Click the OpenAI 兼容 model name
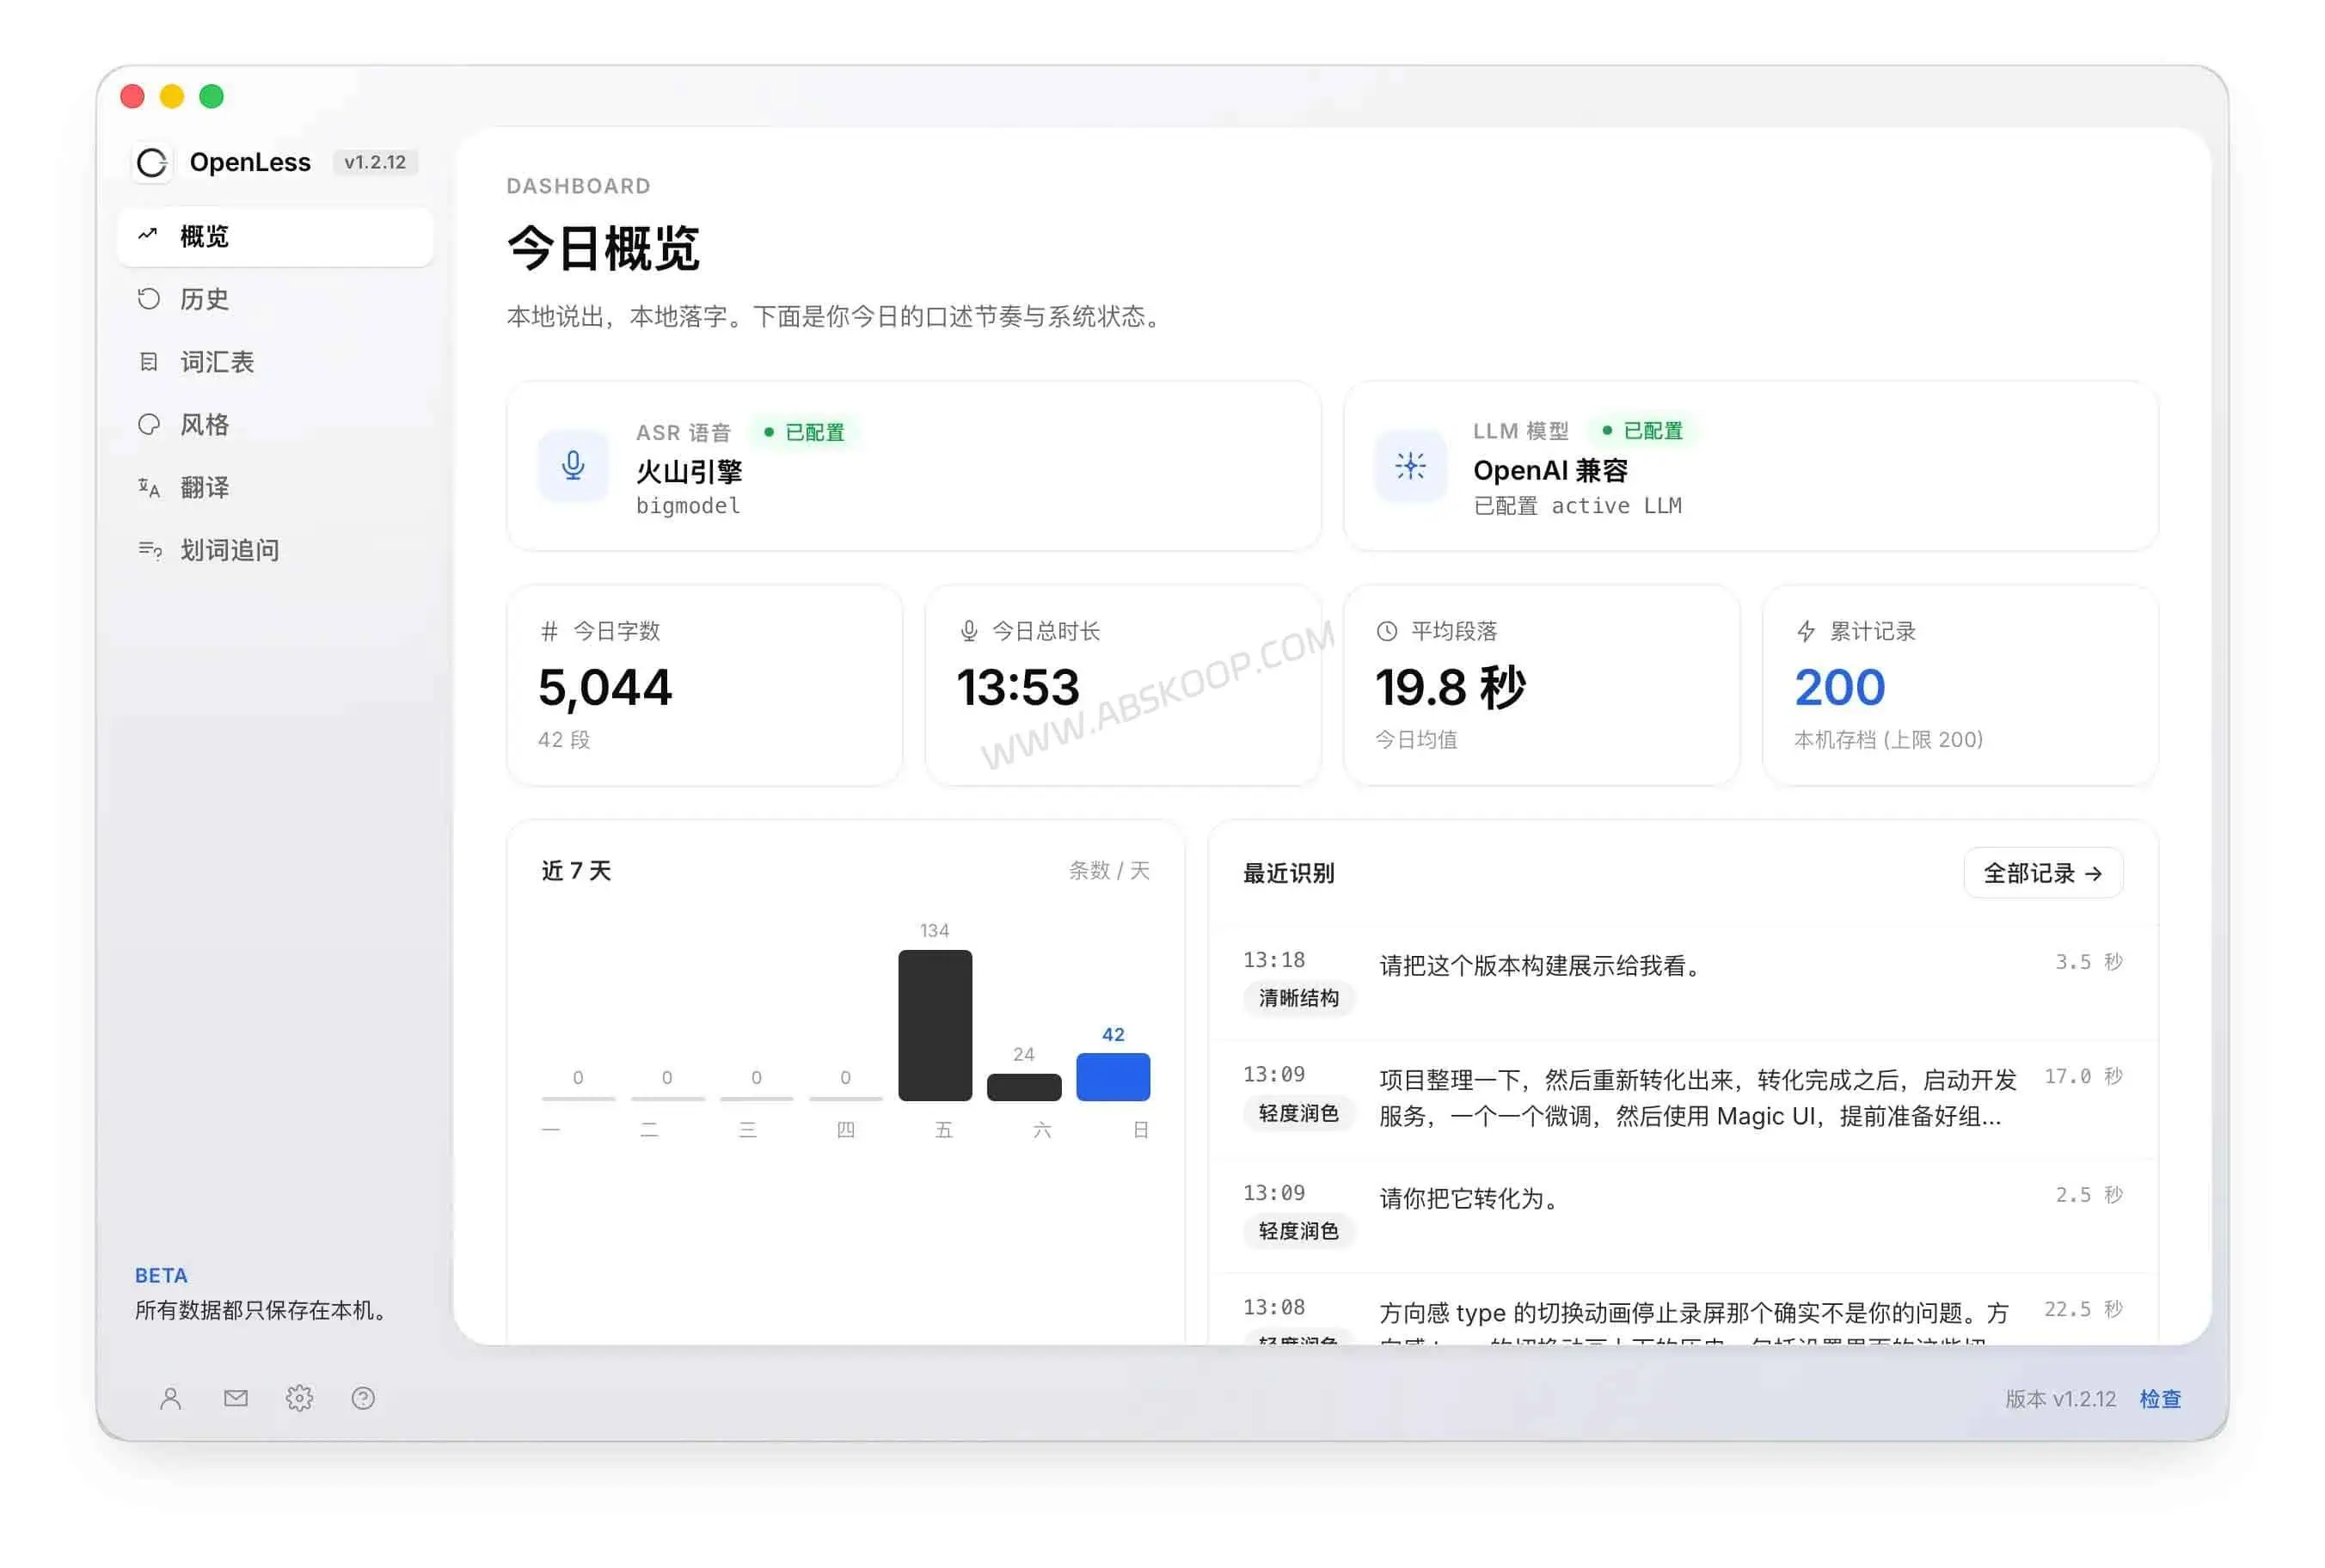This screenshot has width=2325, height=1568. tap(1550, 470)
